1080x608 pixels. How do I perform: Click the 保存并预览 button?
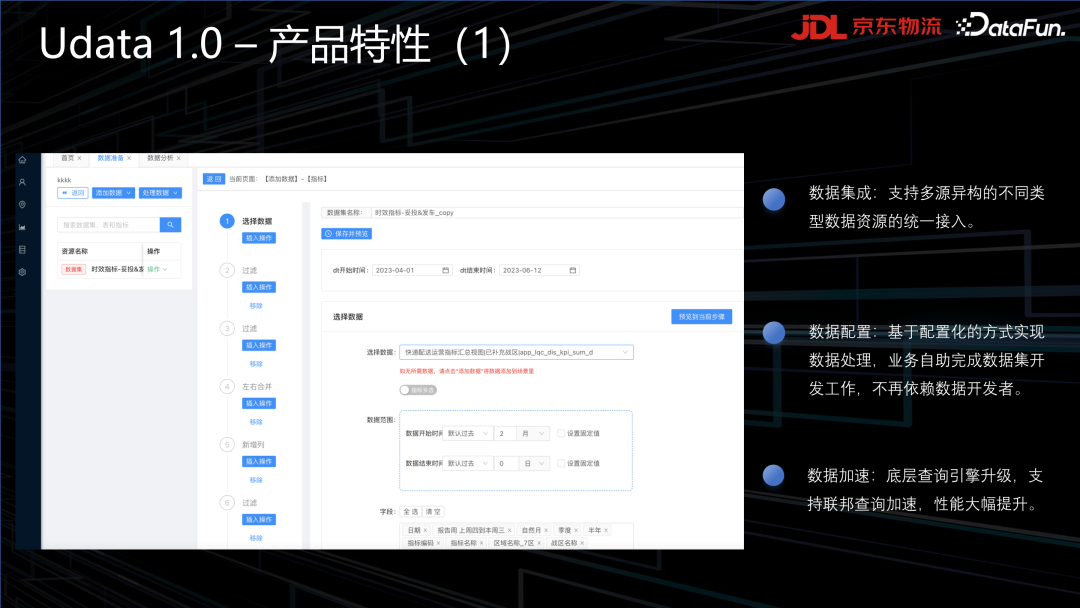tap(346, 234)
